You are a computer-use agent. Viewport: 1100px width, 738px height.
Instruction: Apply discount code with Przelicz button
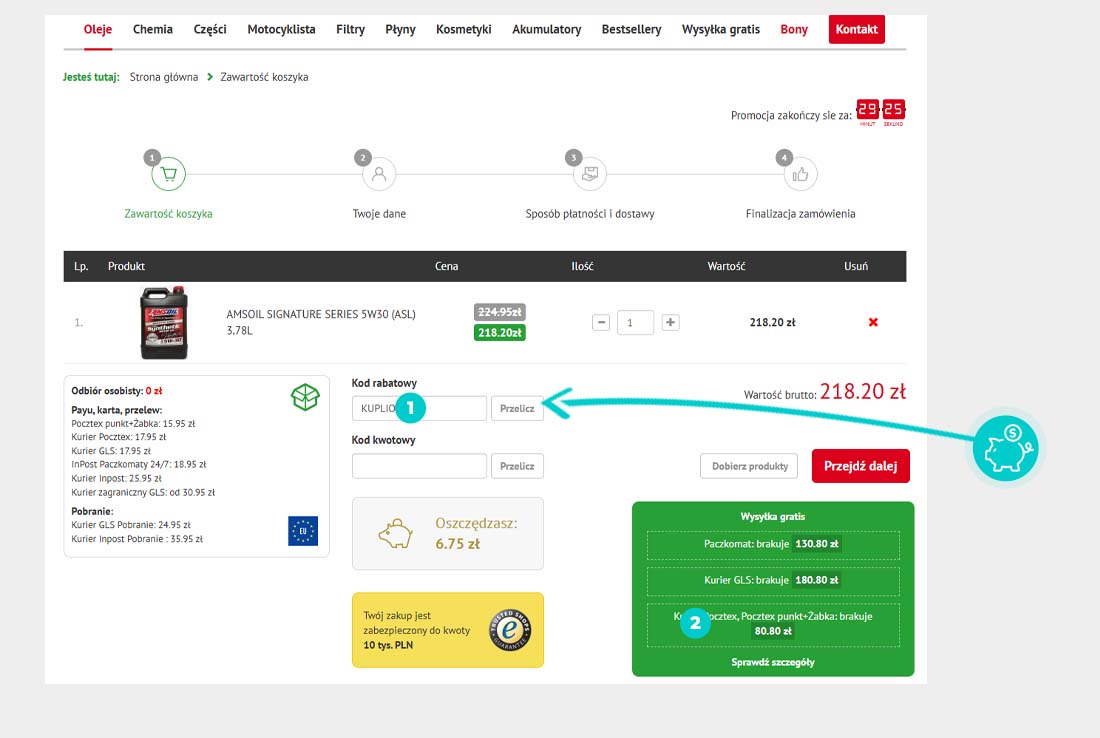tap(517, 408)
